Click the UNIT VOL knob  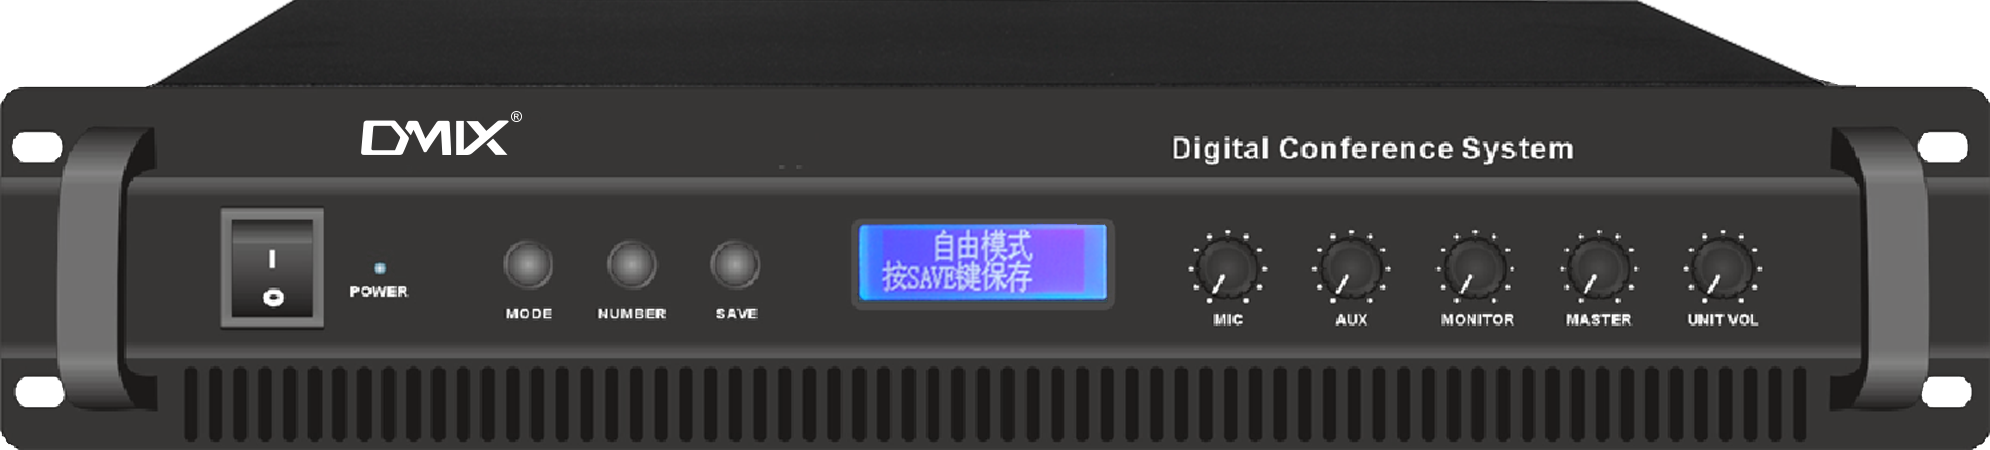(x=1723, y=268)
